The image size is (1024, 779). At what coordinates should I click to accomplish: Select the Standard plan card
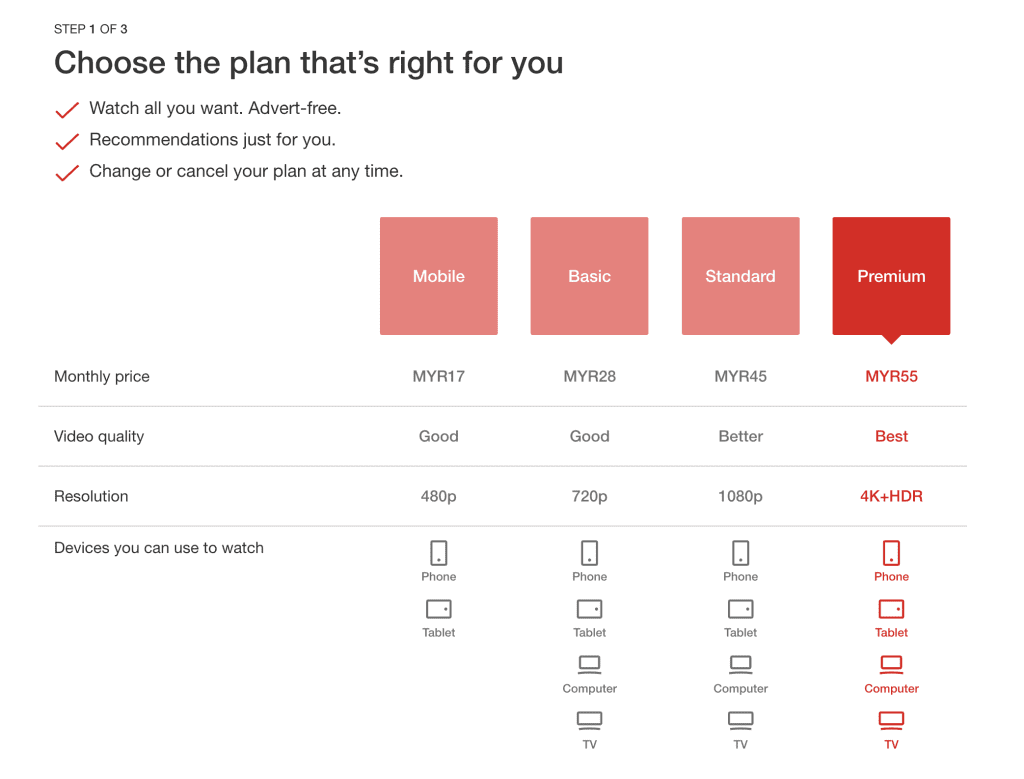[x=740, y=276]
